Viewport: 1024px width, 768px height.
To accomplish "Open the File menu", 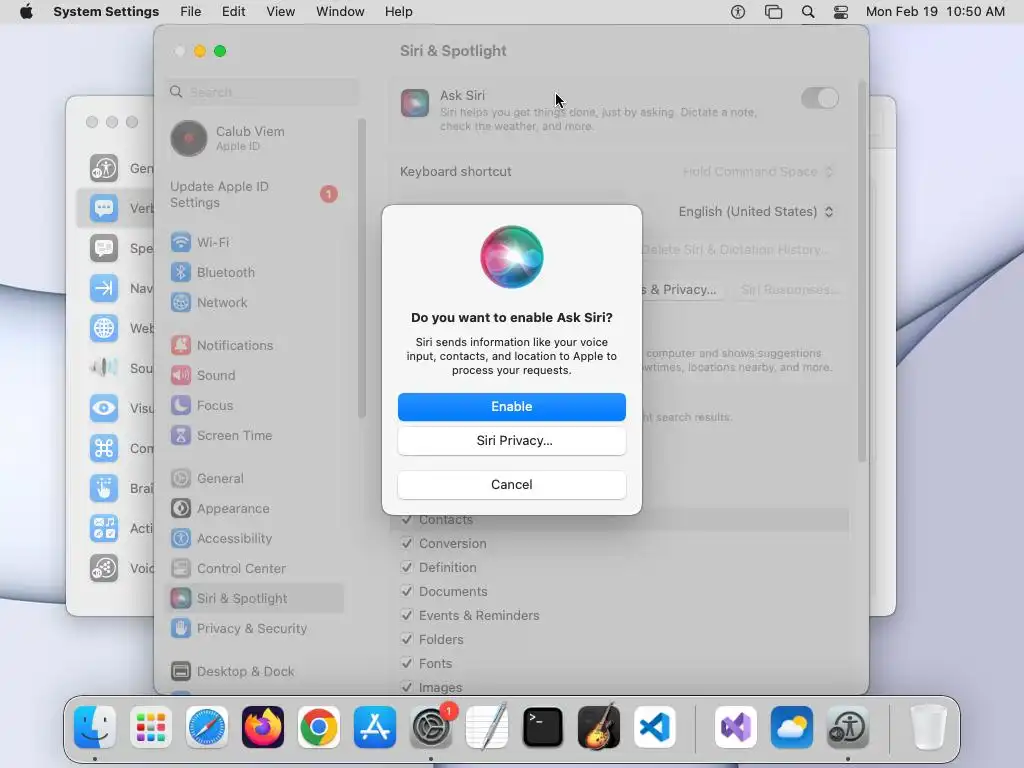I will (191, 12).
